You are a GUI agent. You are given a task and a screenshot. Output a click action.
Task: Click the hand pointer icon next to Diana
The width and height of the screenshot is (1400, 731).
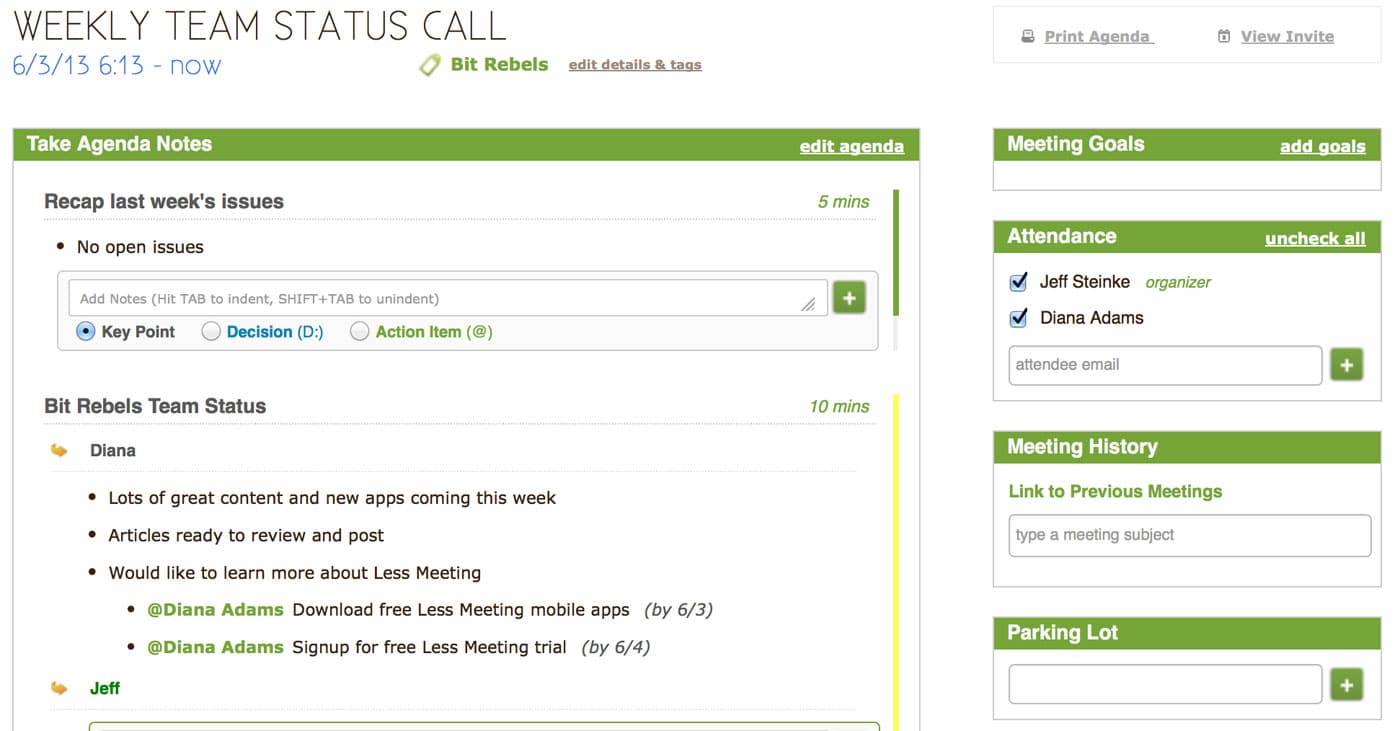click(x=60, y=451)
